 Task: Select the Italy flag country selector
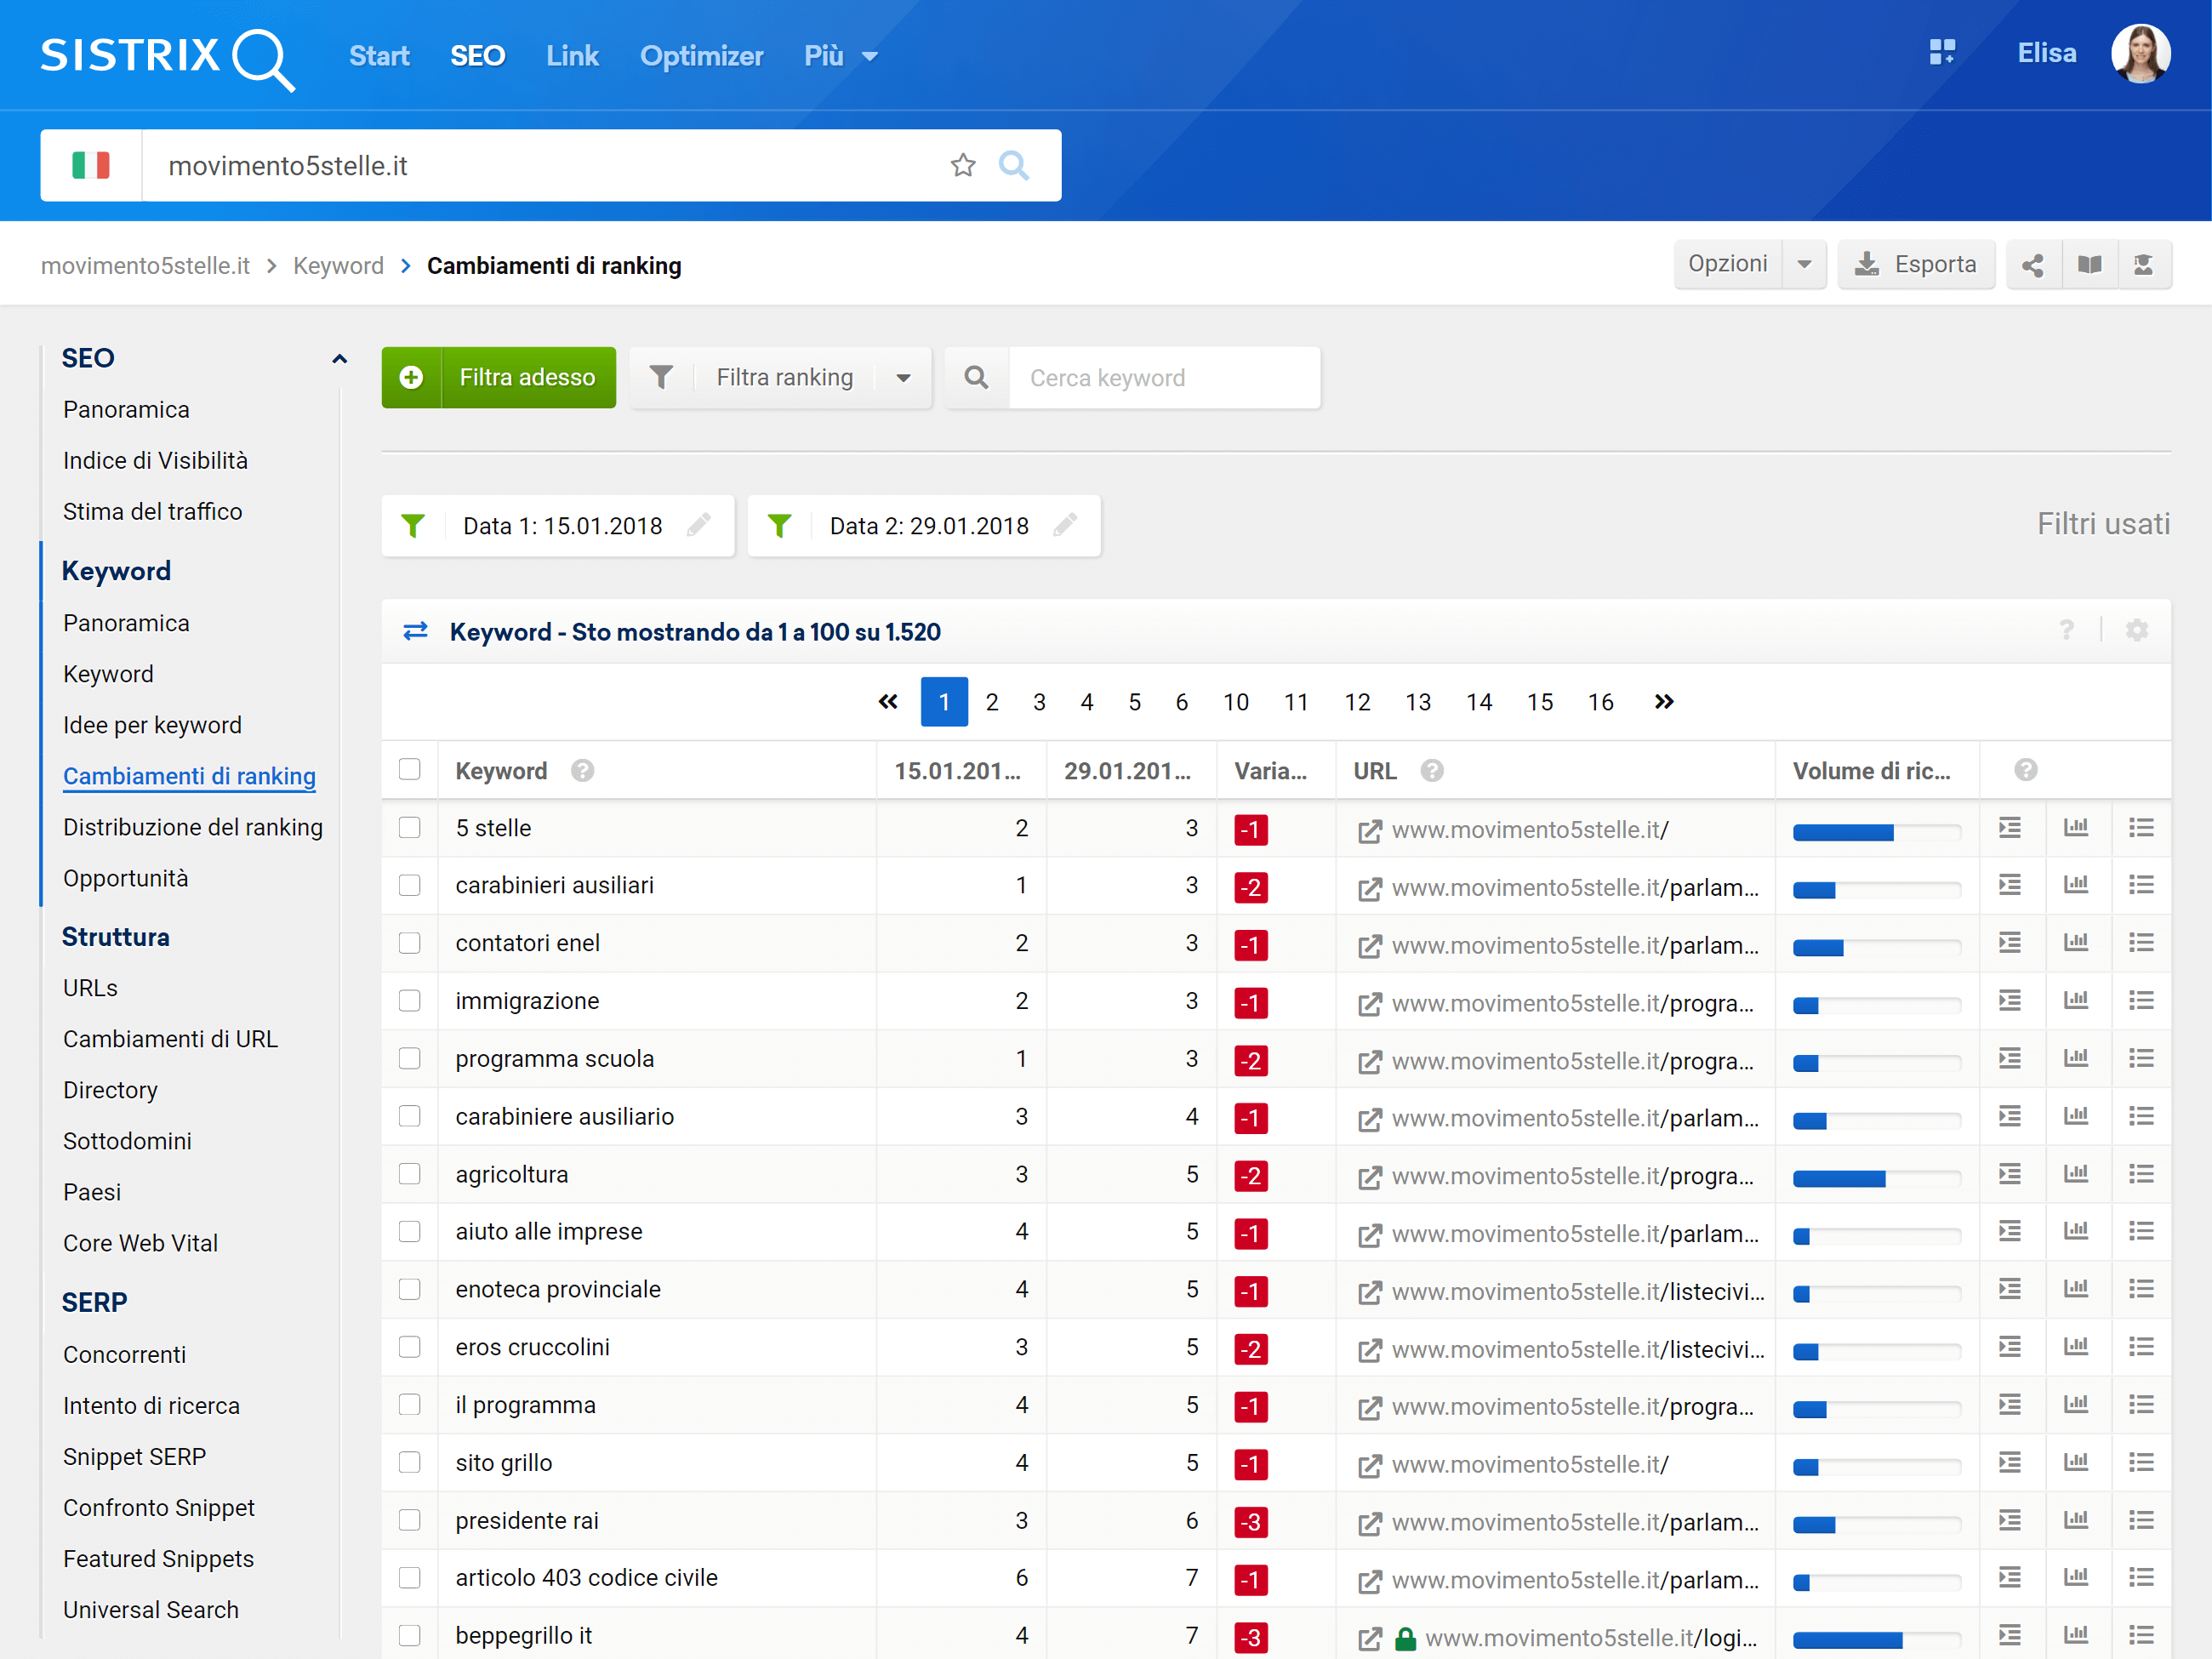click(x=91, y=165)
